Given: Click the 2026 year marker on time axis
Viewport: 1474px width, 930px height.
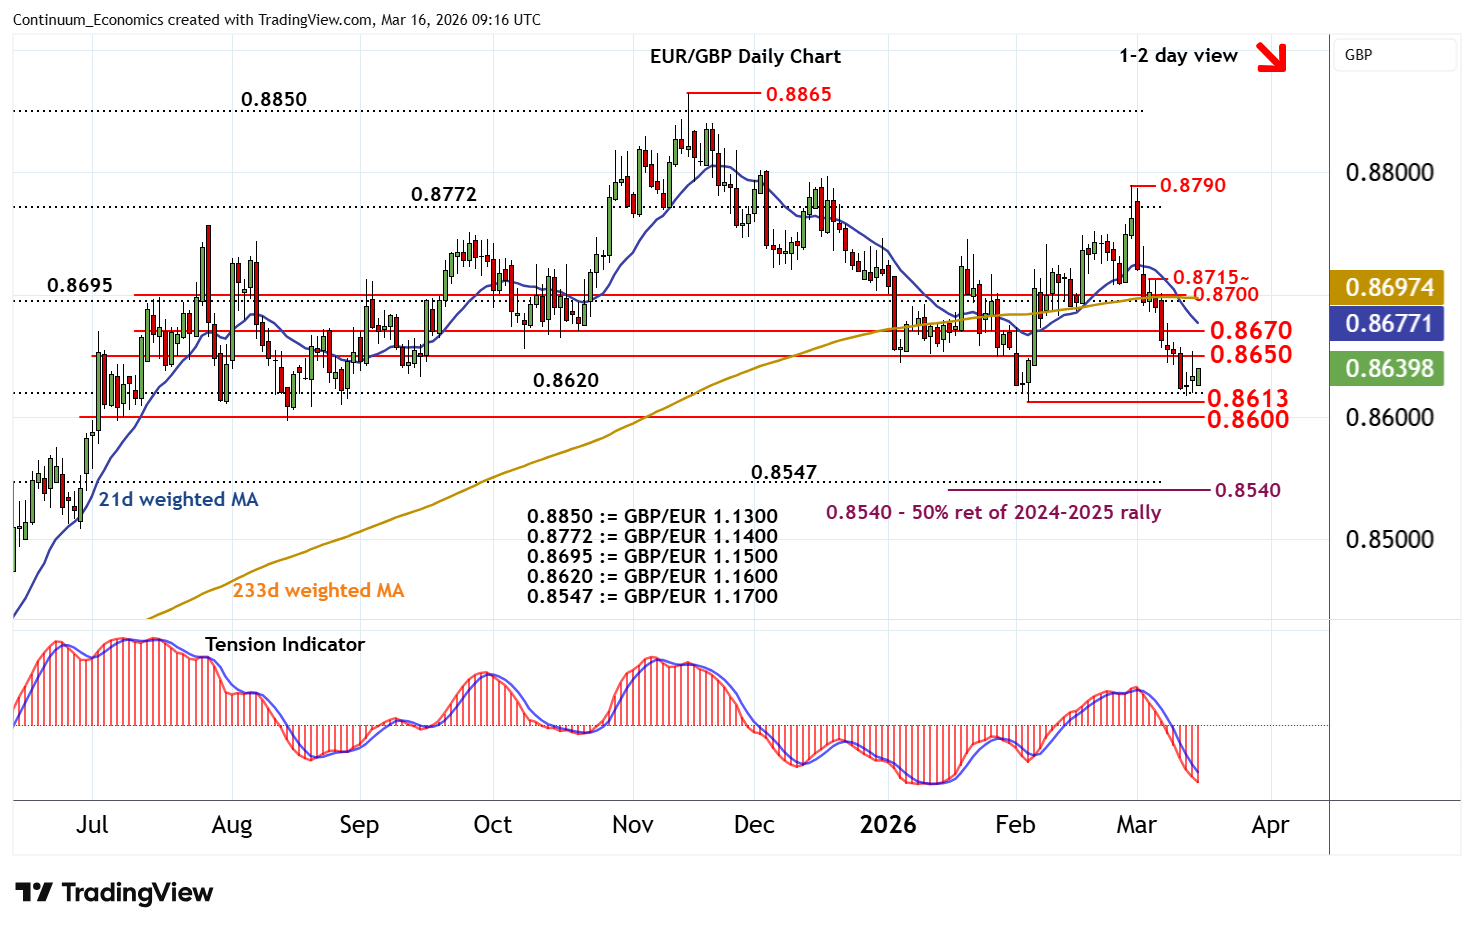Looking at the screenshot, I should point(888,825).
